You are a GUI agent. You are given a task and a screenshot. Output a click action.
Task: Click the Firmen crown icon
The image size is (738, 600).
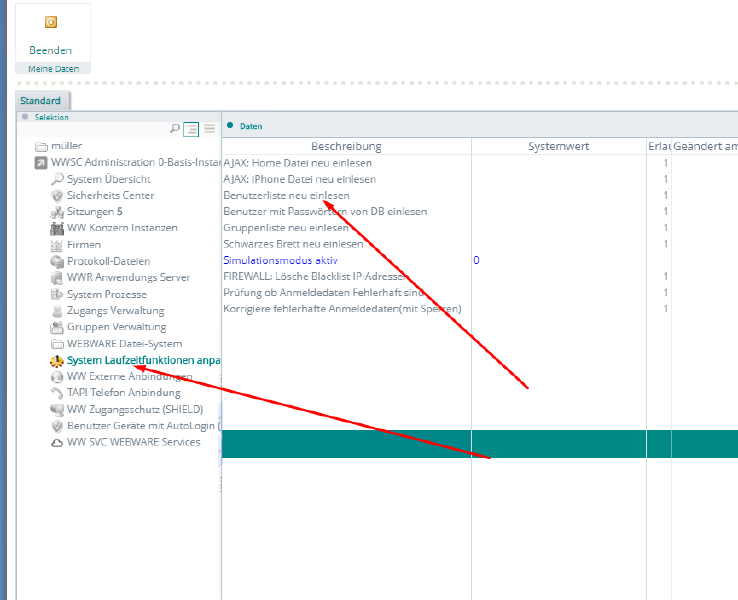pyautogui.click(x=57, y=245)
